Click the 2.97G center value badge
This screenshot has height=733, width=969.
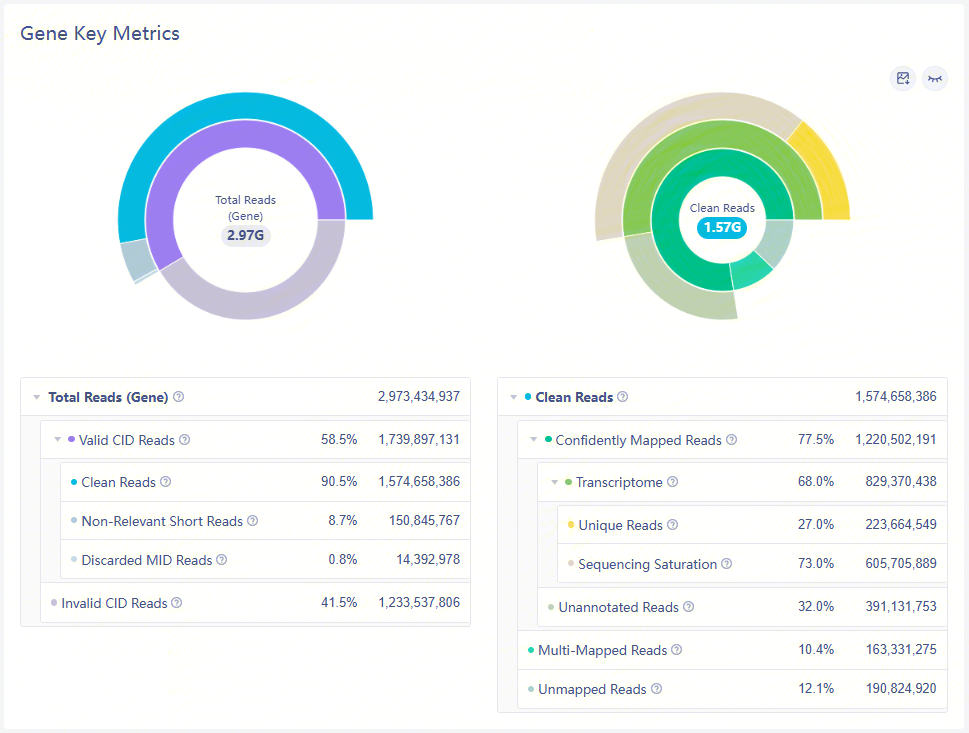pyautogui.click(x=246, y=235)
